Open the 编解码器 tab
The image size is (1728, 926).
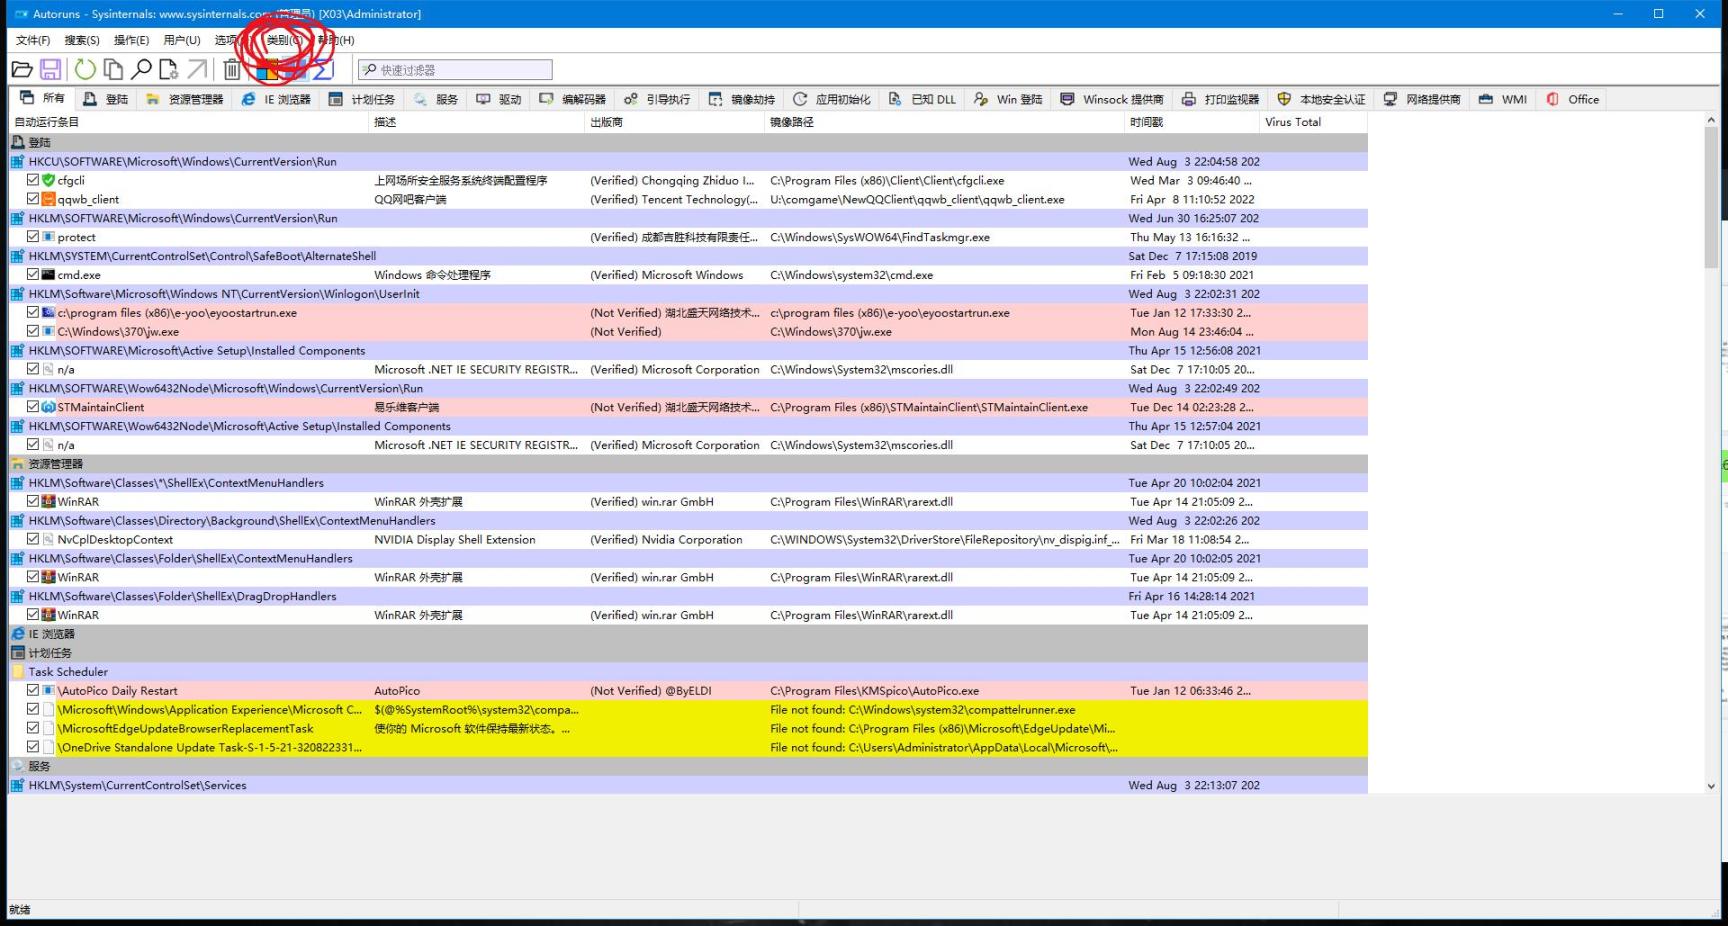pyautogui.click(x=573, y=99)
